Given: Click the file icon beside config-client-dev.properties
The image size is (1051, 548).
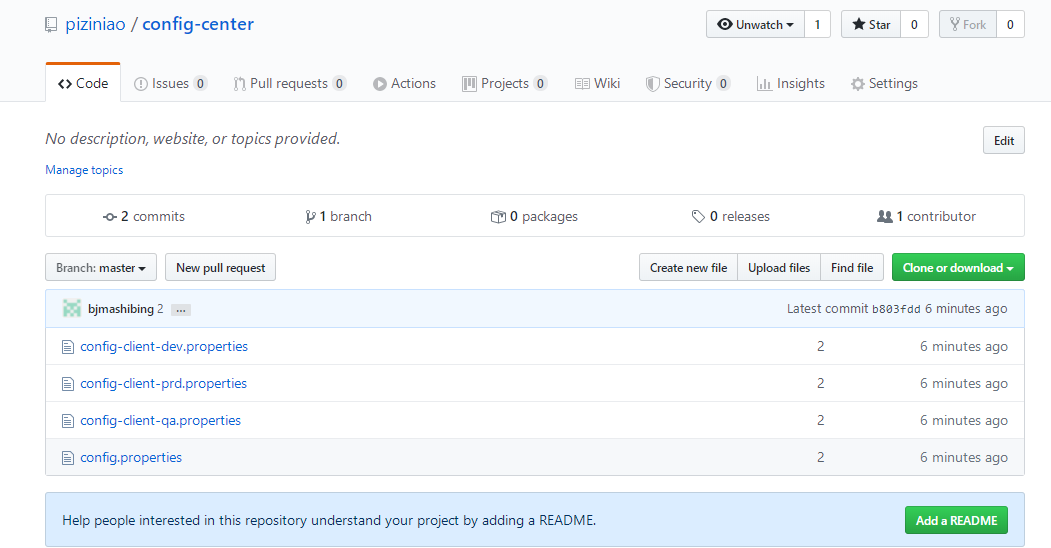Looking at the screenshot, I should pos(68,347).
